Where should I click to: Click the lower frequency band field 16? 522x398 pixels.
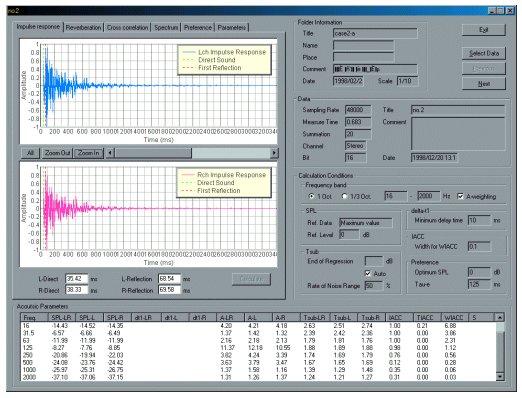[x=396, y=196]
